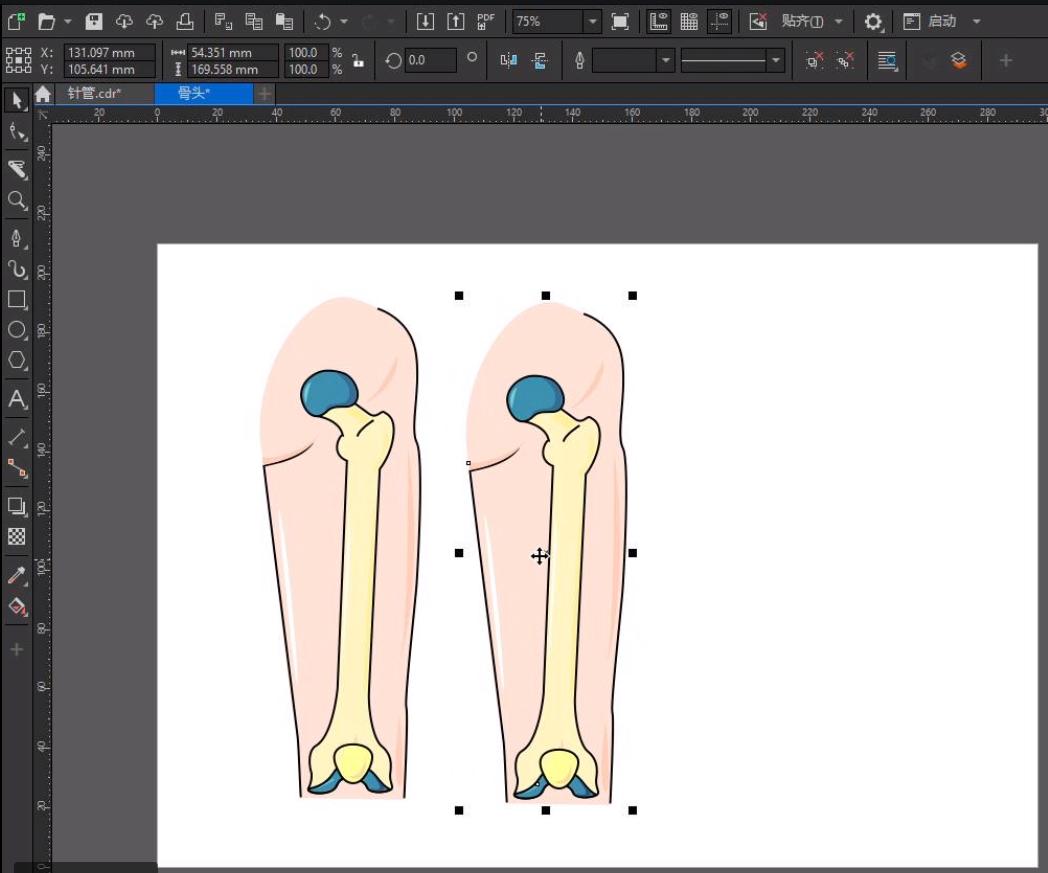
Task: Expand the 贴齐 dropdown arrow
Action: tap(838, 21)
